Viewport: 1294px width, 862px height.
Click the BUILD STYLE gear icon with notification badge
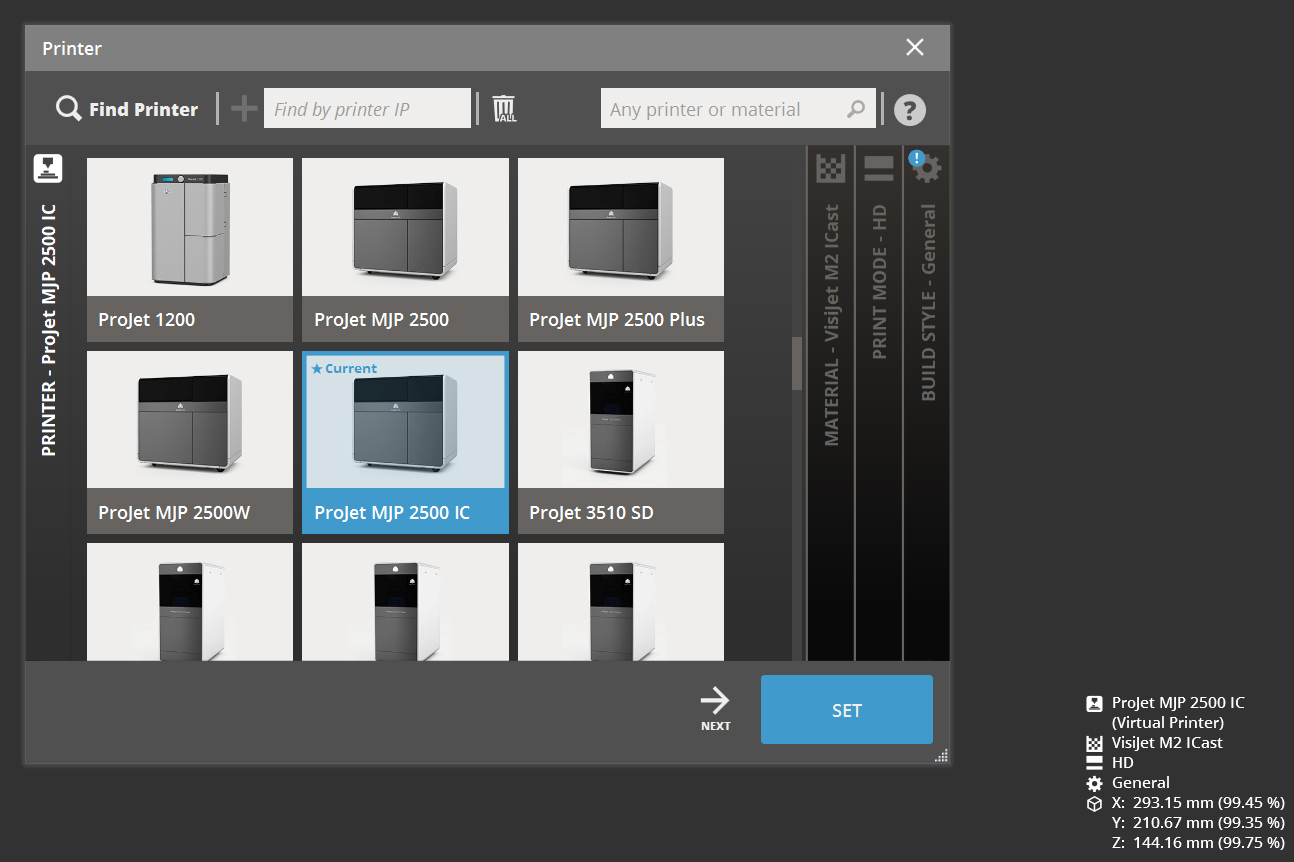(x=925, y=168)
